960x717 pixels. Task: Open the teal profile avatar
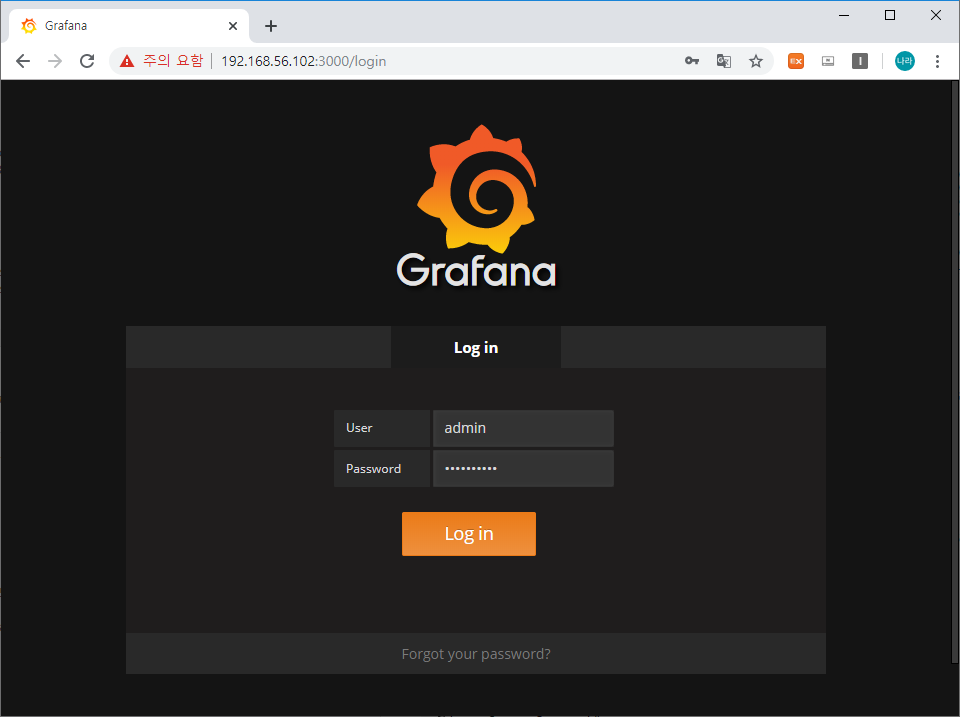pyautogui.click(x=904, y=61)
